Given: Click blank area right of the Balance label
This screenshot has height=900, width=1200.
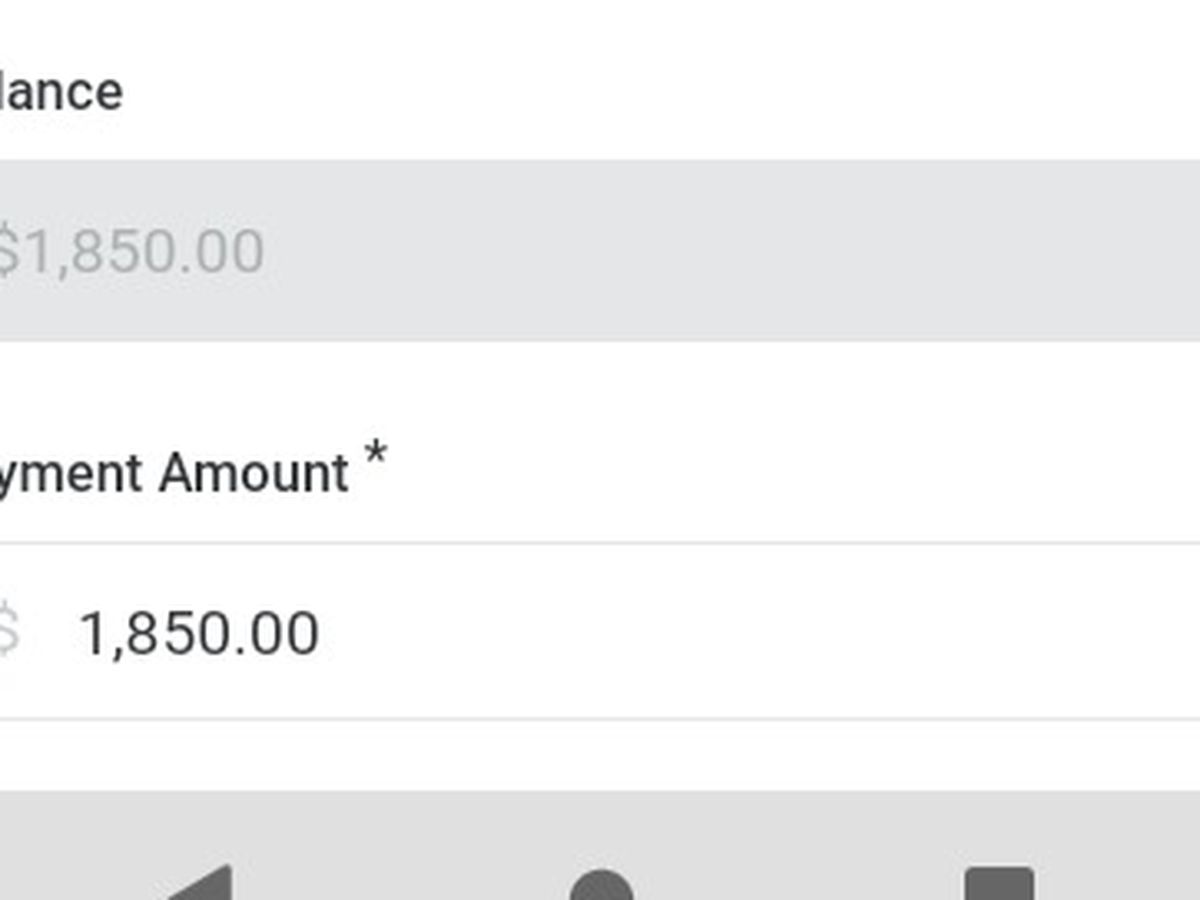Looking at the screenshot, I should (x=600, y=92).
